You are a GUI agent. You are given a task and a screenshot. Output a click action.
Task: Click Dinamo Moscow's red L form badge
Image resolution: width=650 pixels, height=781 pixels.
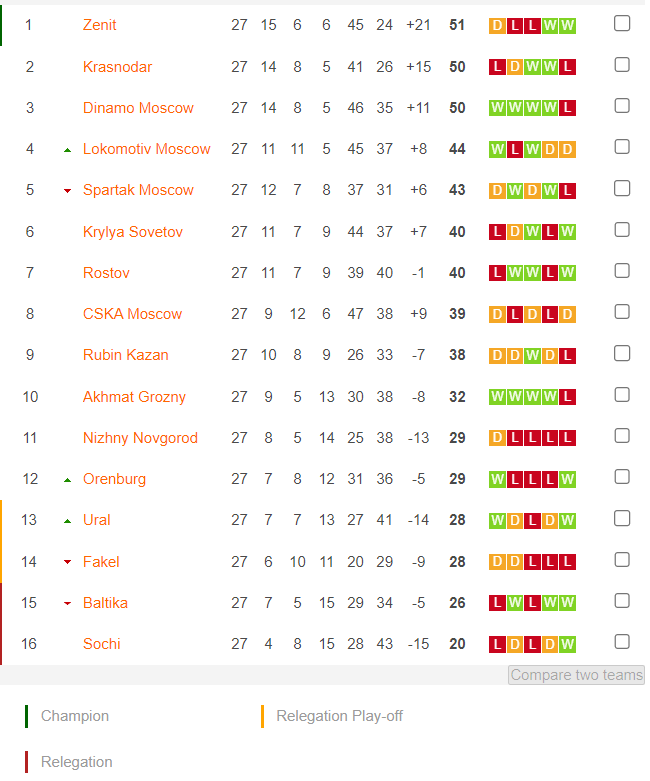[x=567, y=108]
